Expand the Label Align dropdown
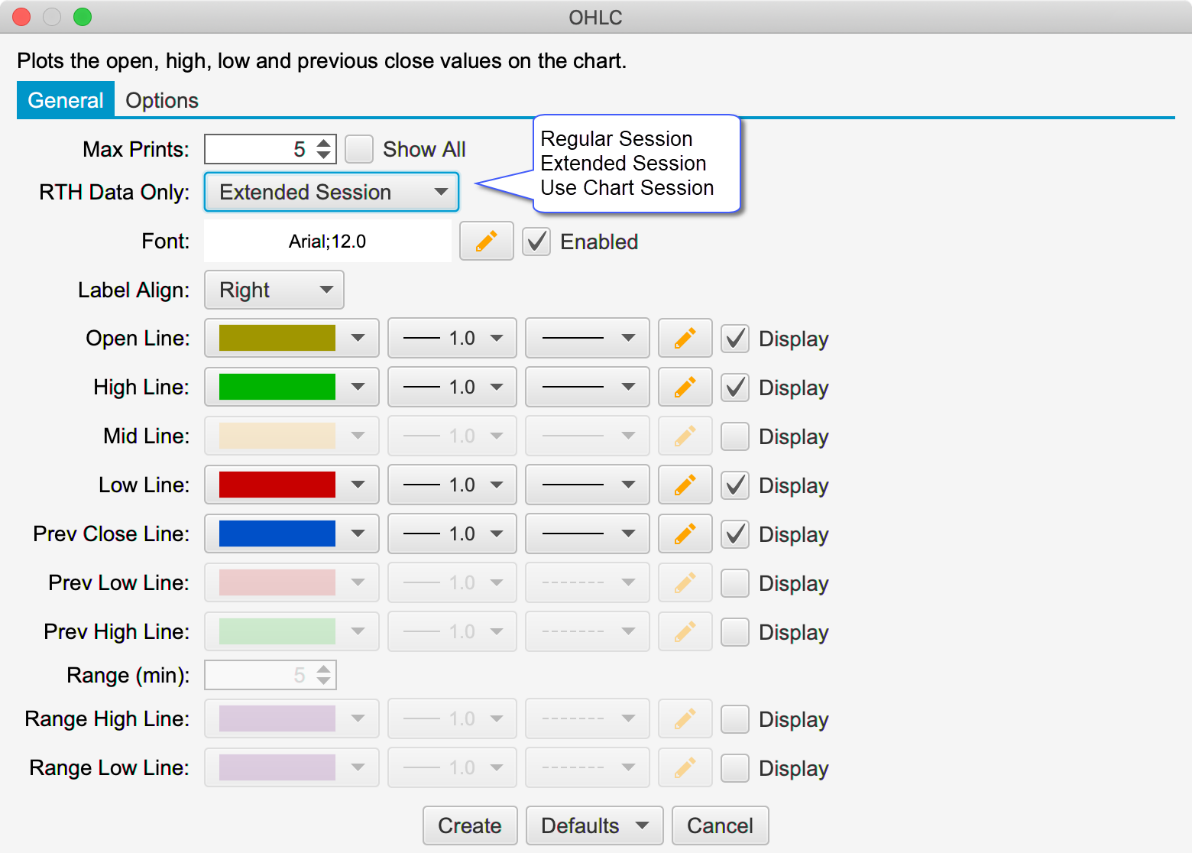This screenshot has width=1192, height=853. pyautogui.click(x=274, y=290)
